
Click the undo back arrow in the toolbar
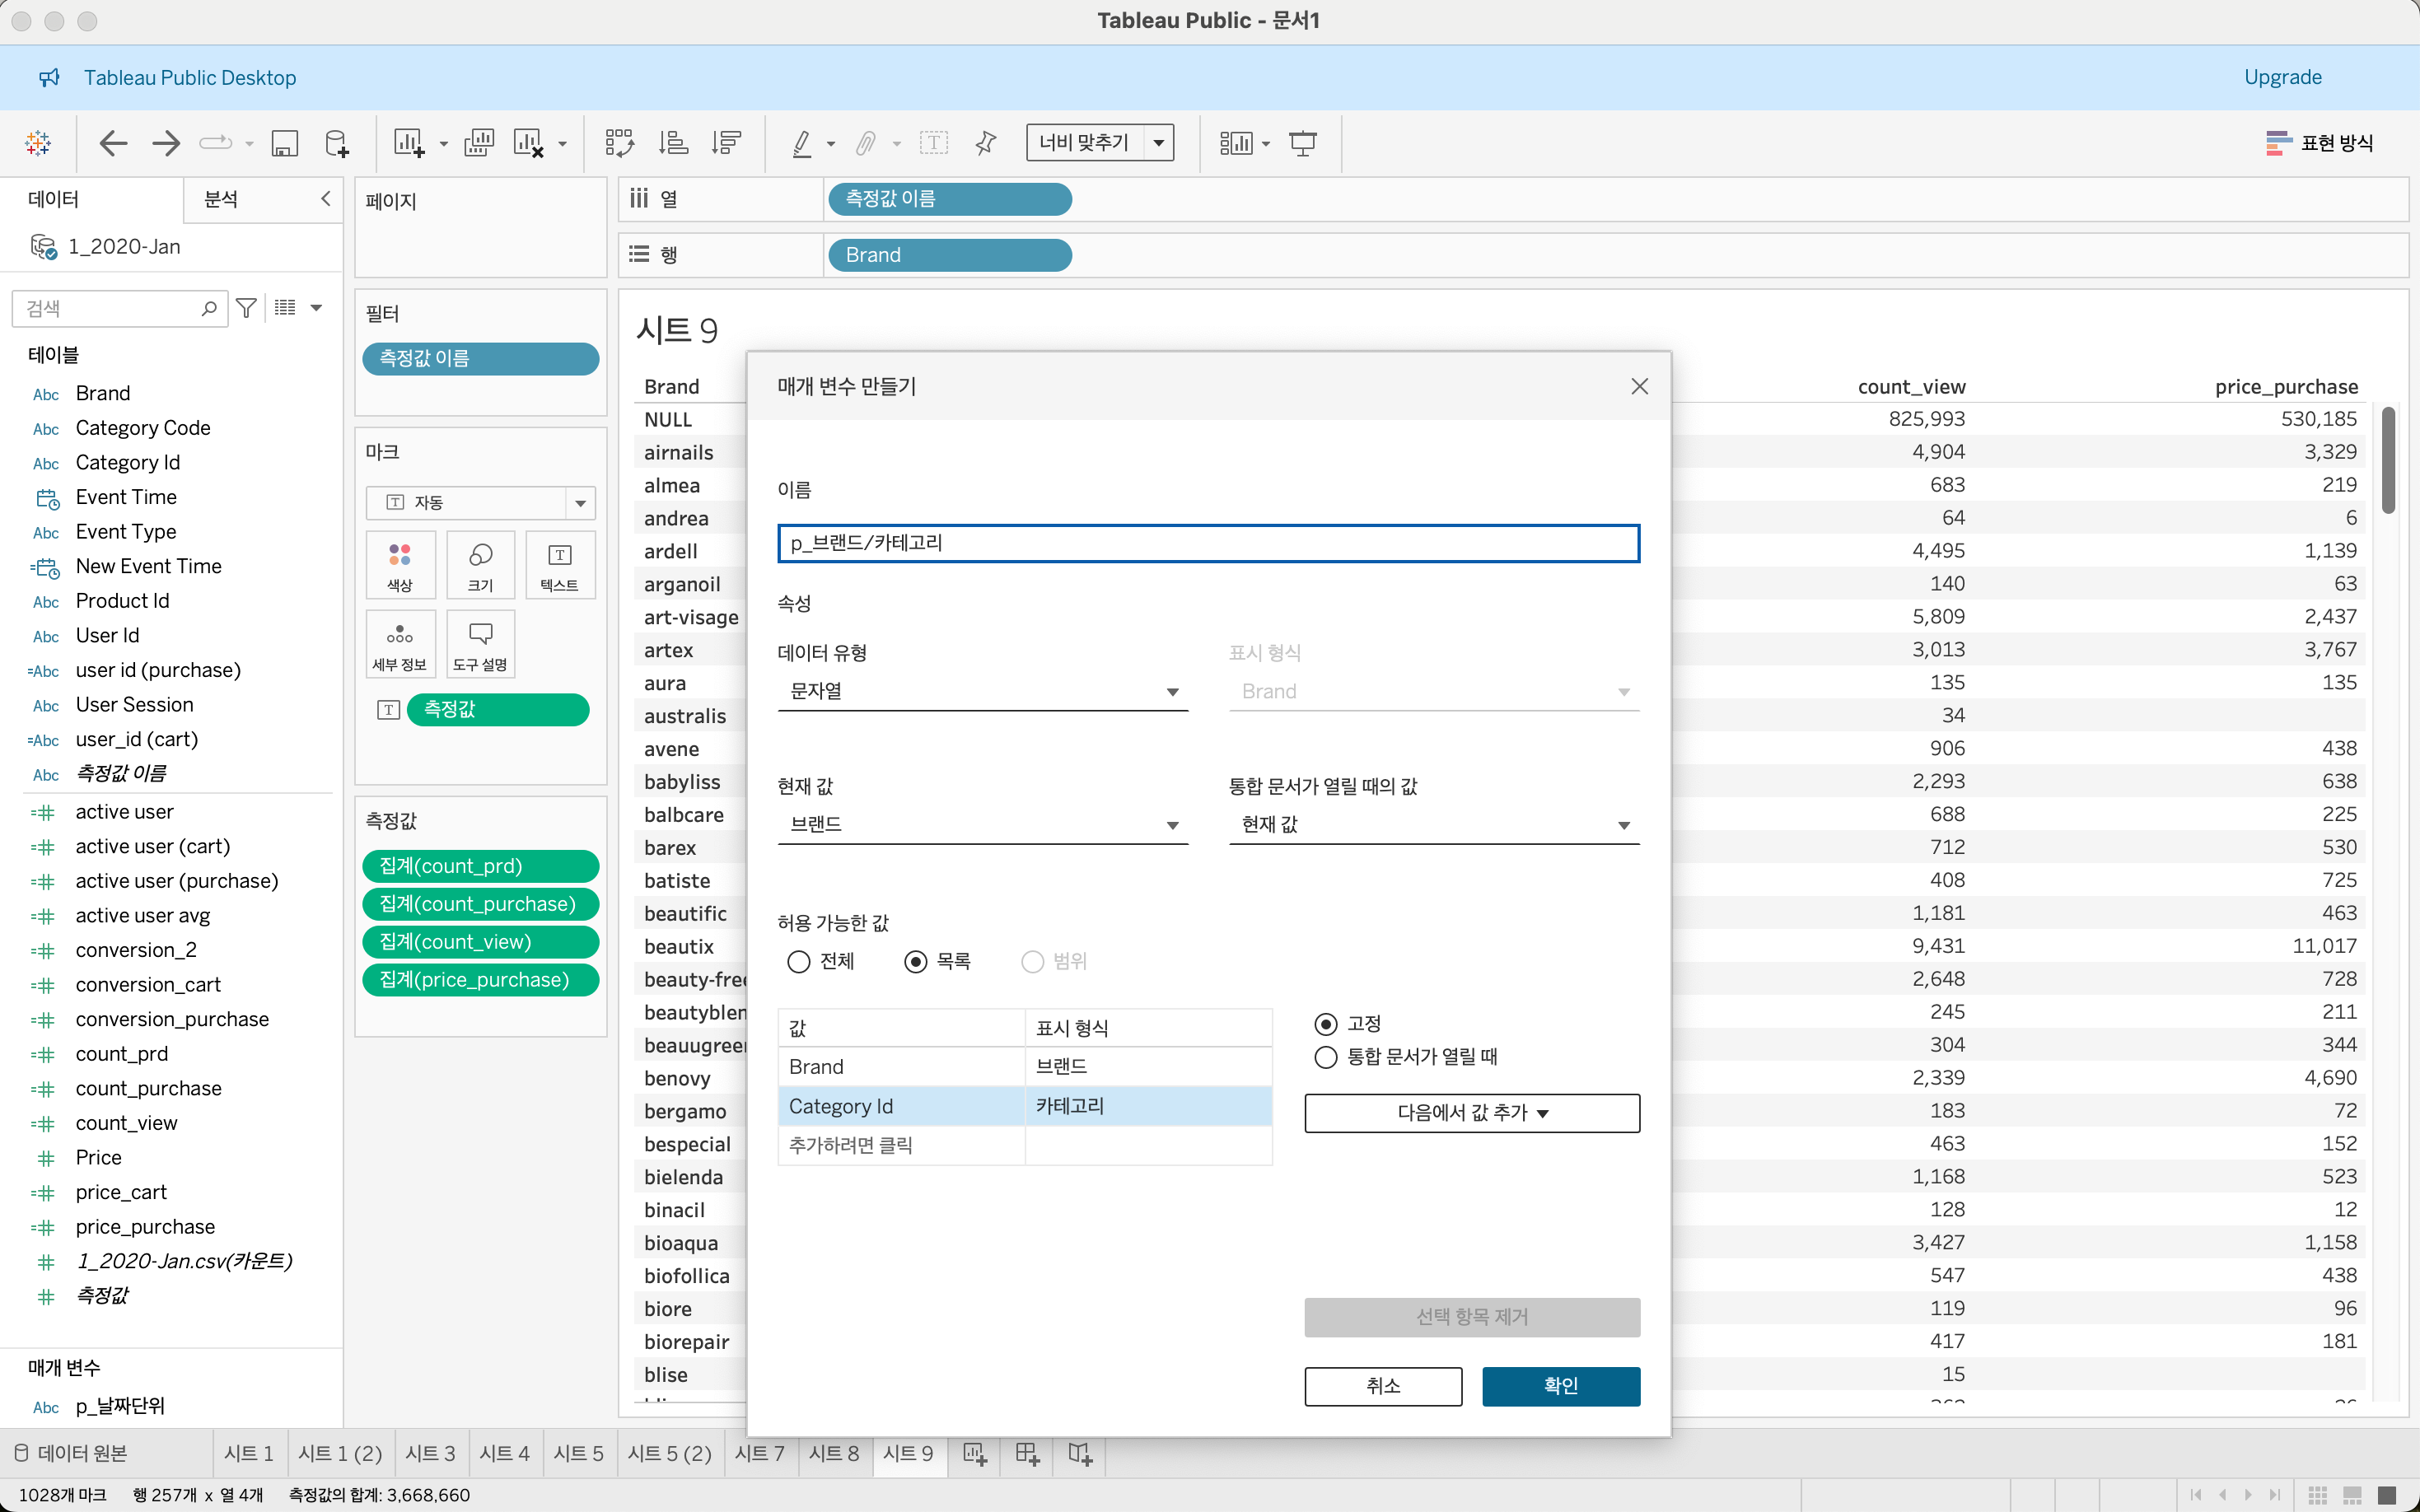[x=113, y=143]
